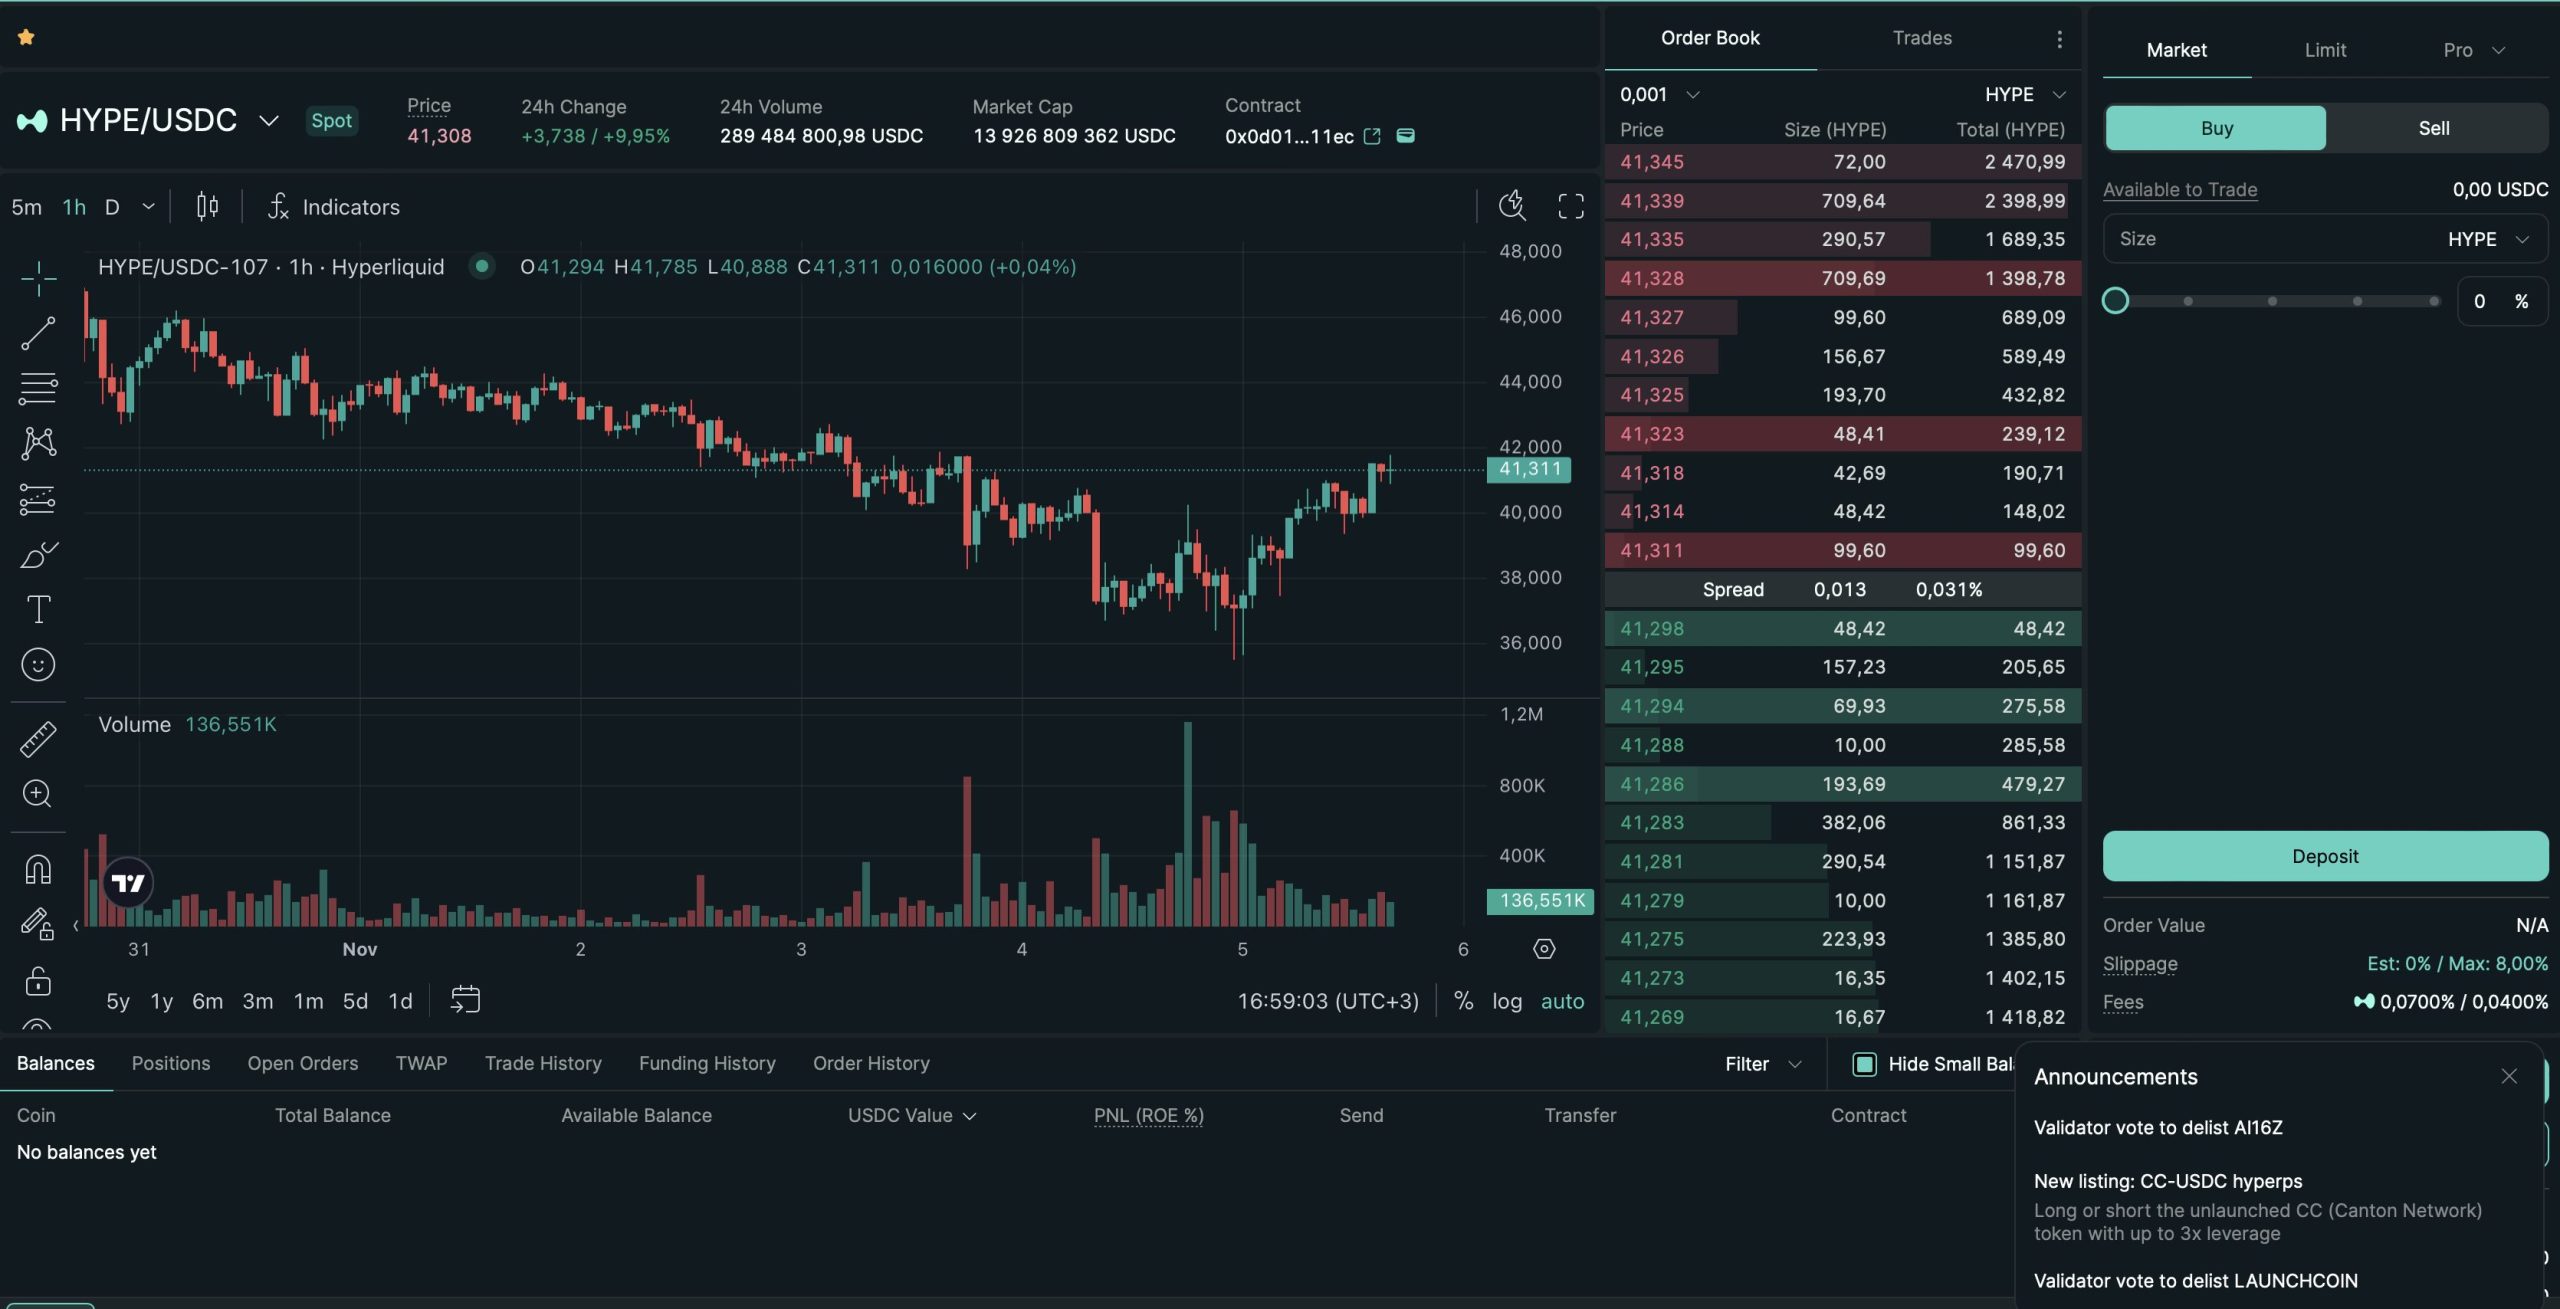2560x1309 pixels.
Task: Toggle Hide Small Balances checkbox
Action: click(x=1864, y=1064)
